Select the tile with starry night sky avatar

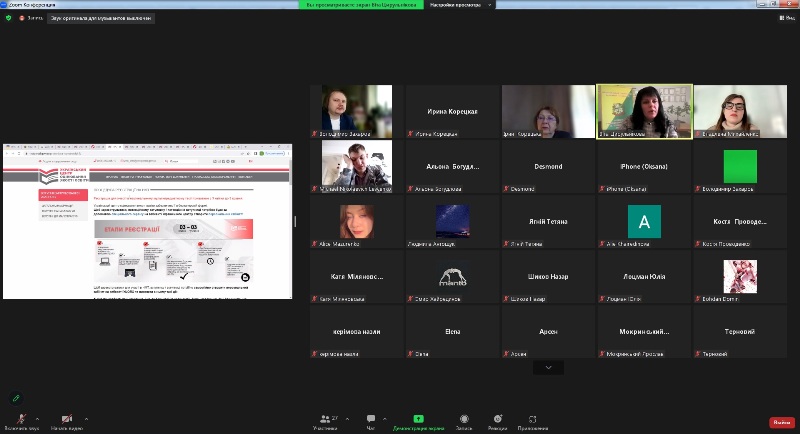453,221
